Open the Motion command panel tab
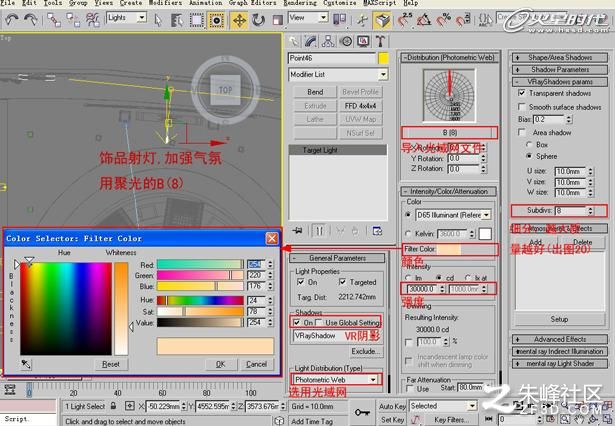 point(346,41)
